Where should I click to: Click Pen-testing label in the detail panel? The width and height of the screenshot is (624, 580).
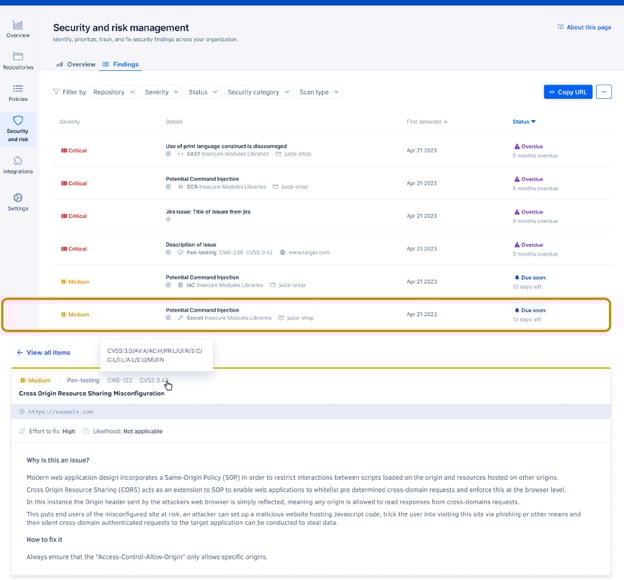[83, 380]
